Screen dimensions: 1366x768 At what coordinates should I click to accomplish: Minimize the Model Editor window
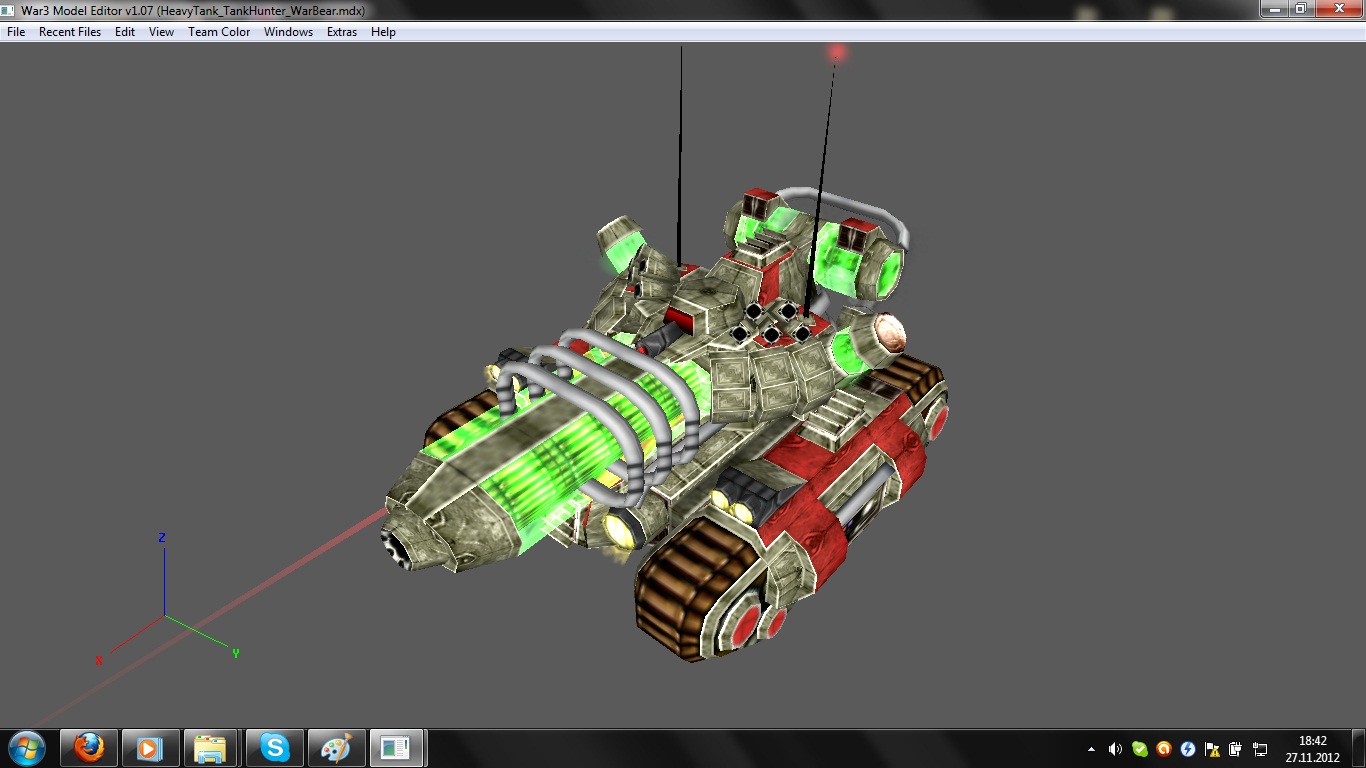[1273, 8]
